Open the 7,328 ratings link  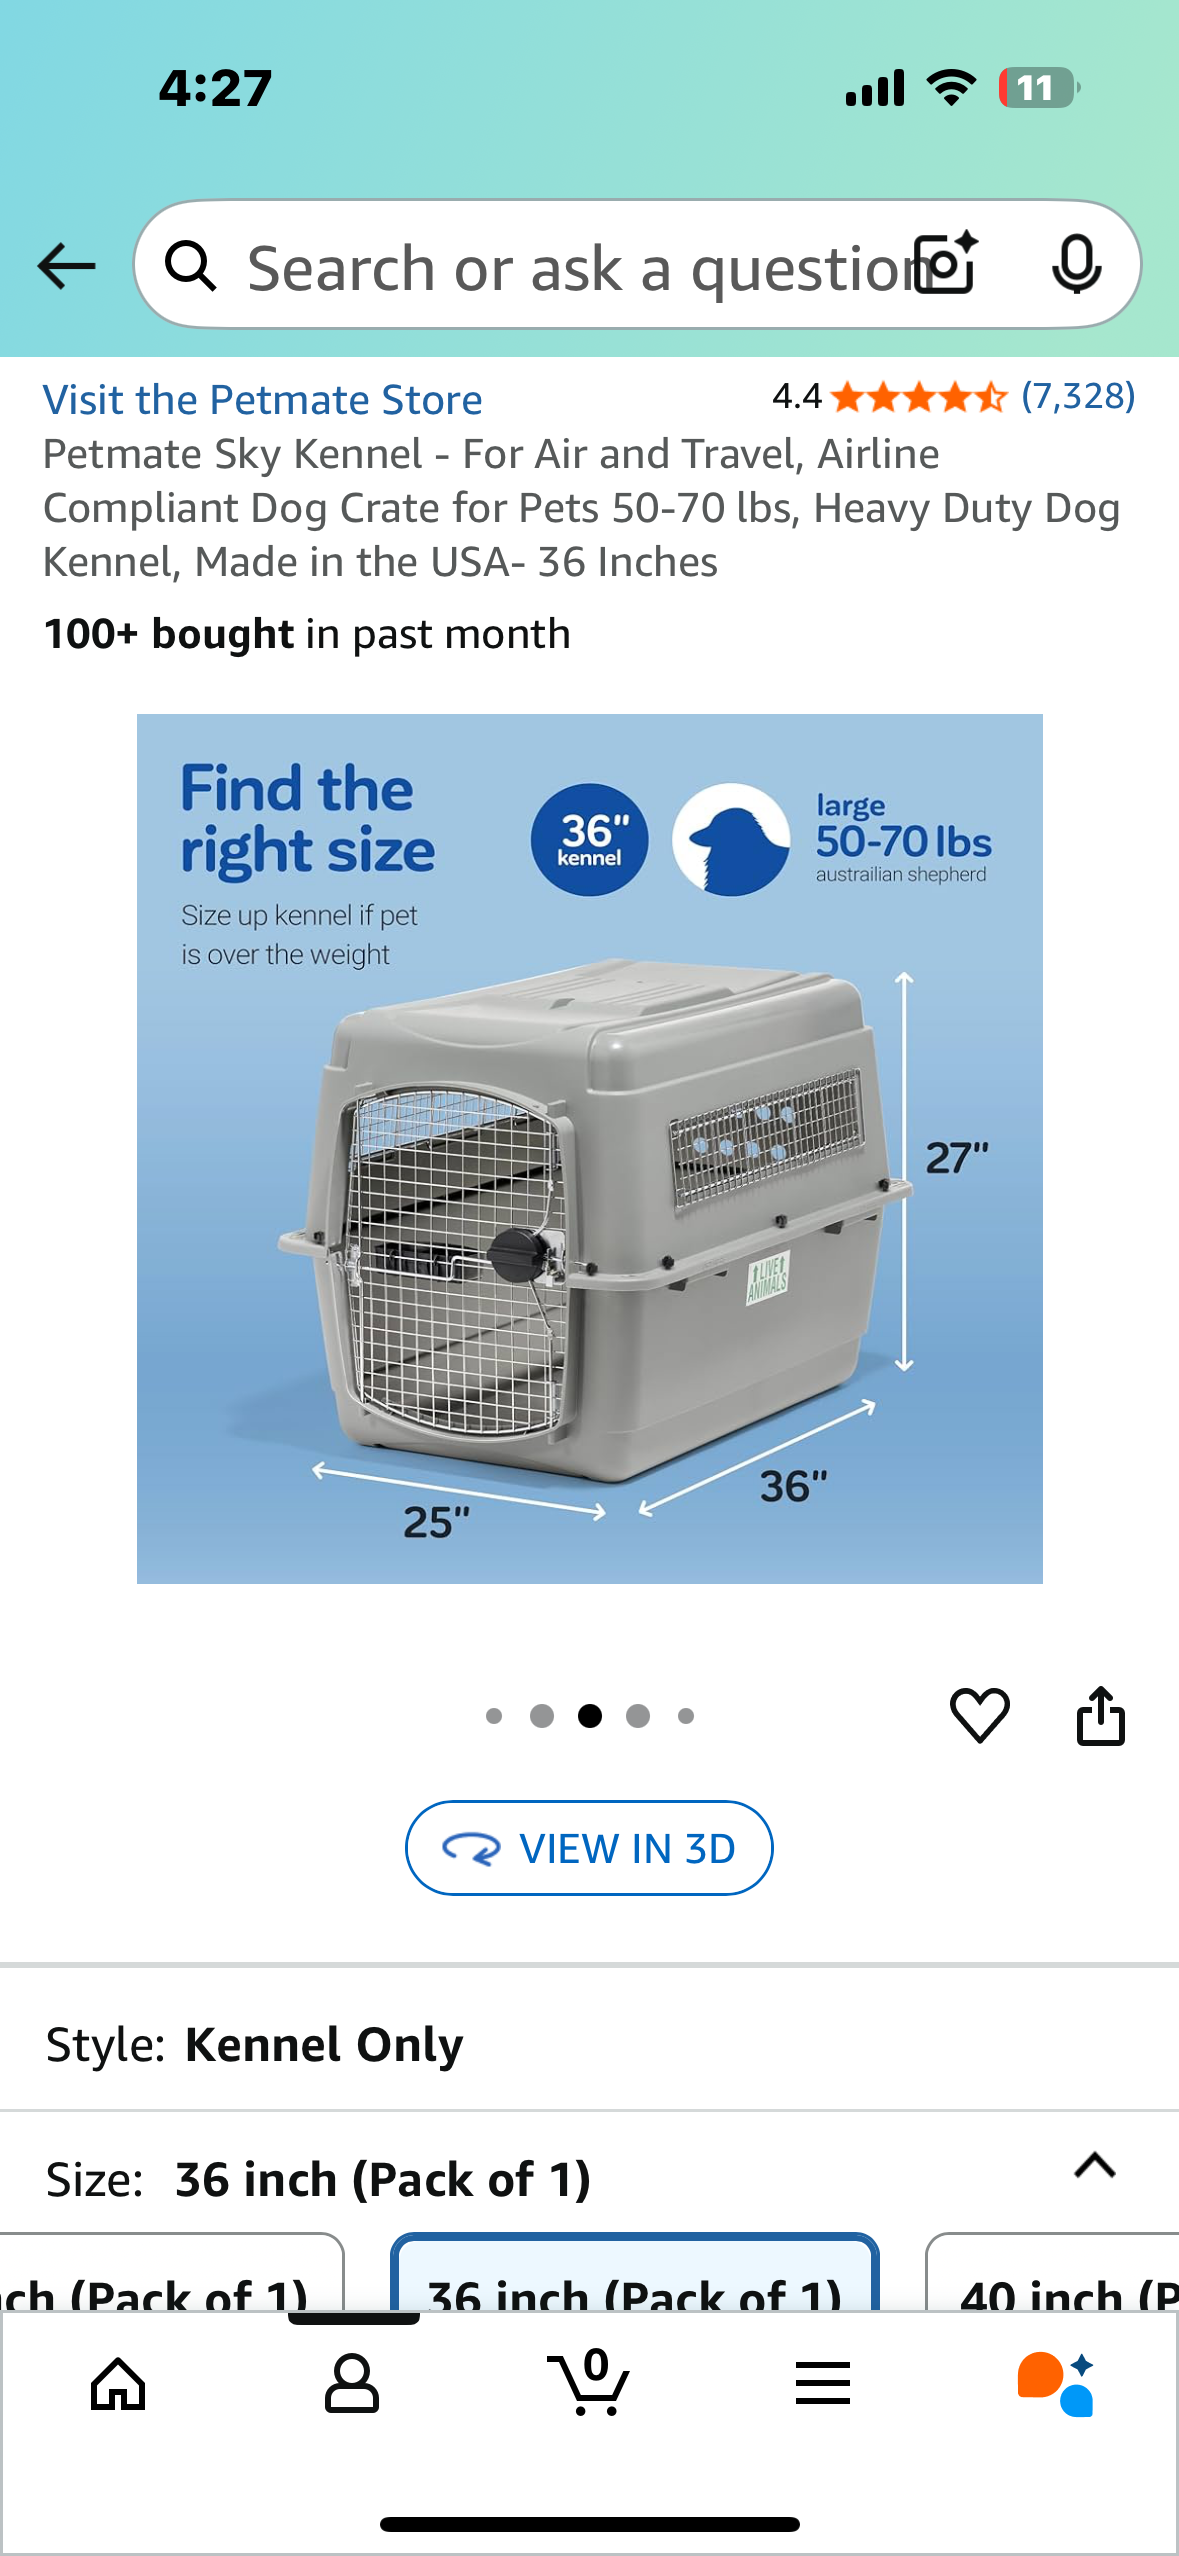tap(1078, 397)
